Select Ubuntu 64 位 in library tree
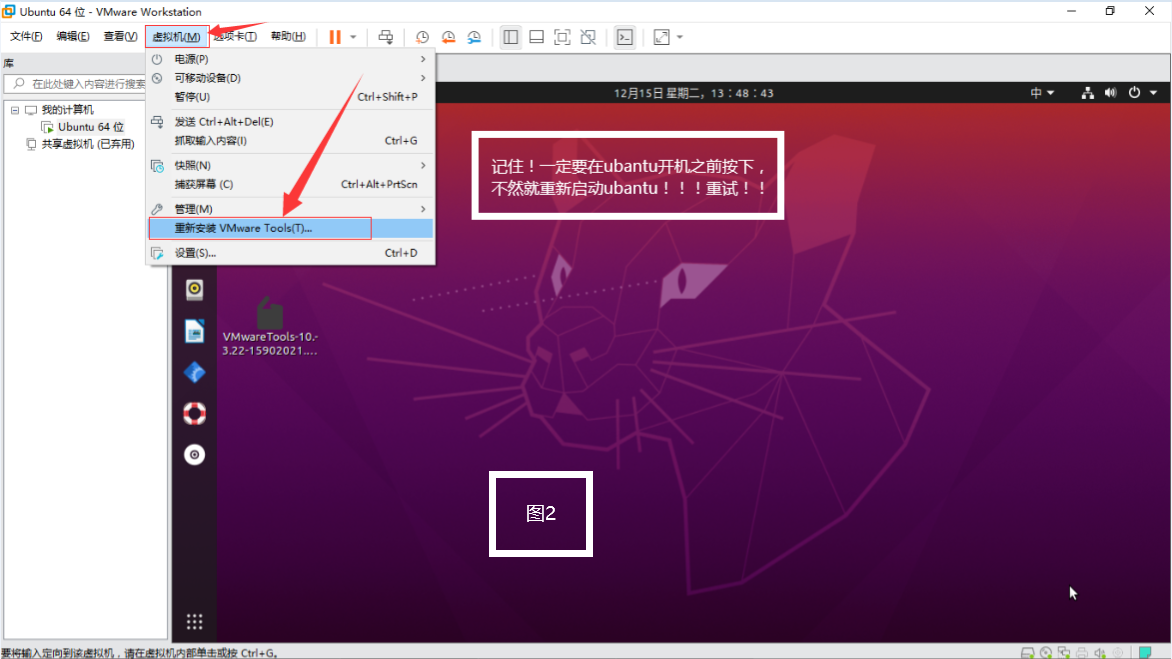1172x659 pixels. (x=90, y=127)
